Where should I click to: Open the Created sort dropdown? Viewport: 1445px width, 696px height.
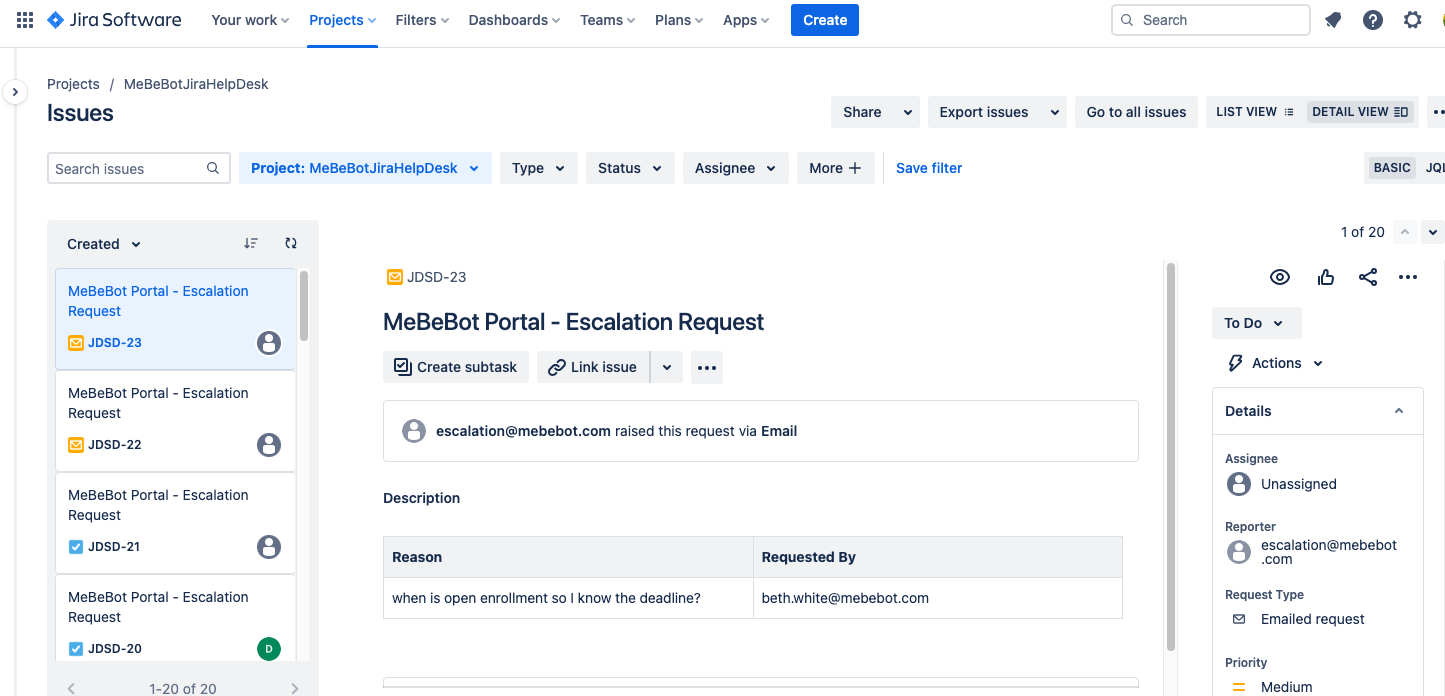(x=104, y=244)
